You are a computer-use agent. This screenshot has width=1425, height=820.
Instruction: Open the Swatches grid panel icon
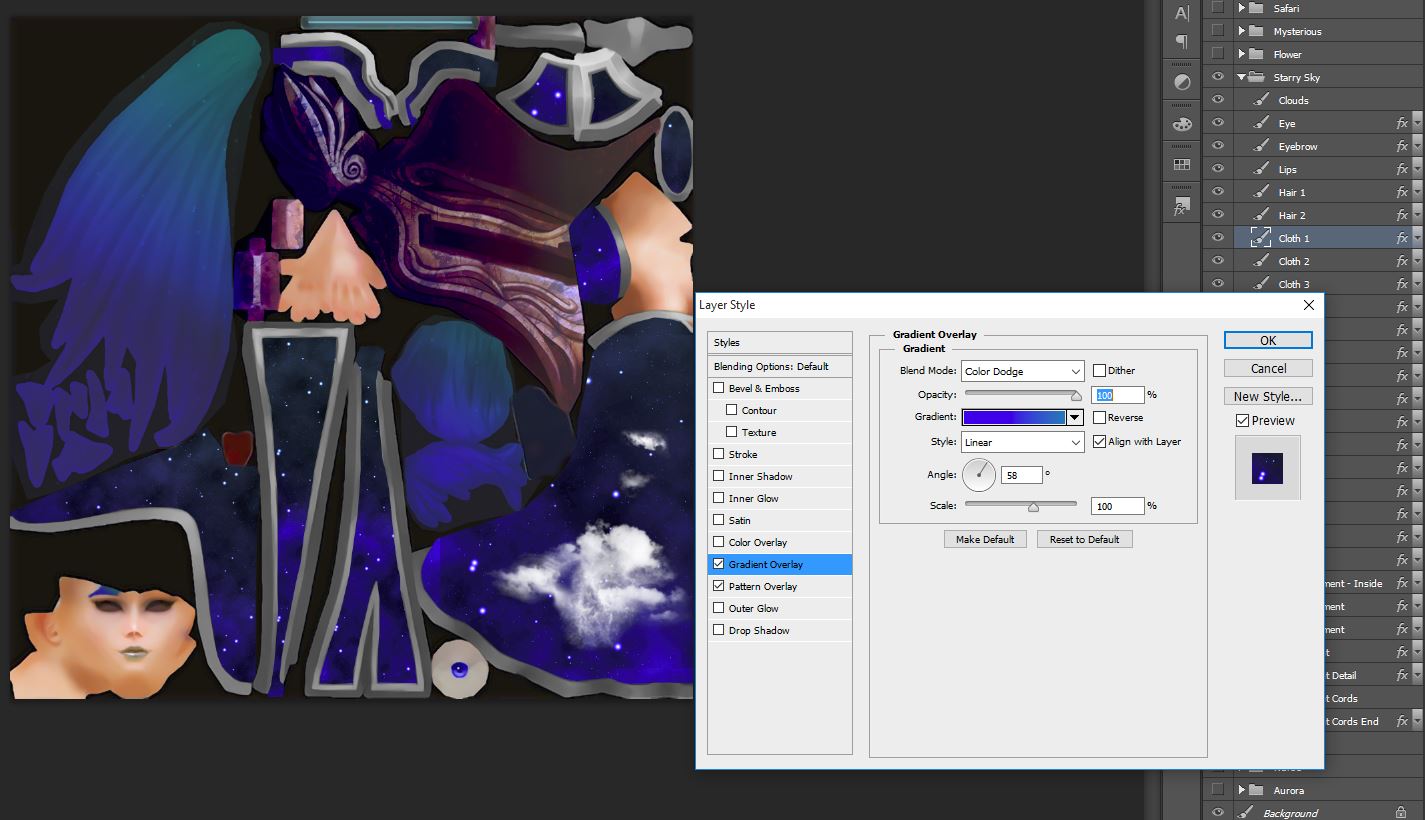pos(1182,165)
